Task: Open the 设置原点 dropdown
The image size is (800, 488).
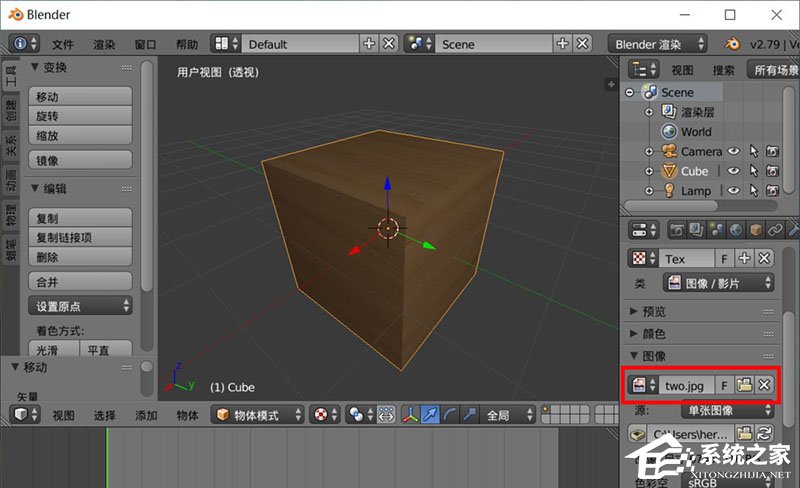Action: click(x=81, y=306)
